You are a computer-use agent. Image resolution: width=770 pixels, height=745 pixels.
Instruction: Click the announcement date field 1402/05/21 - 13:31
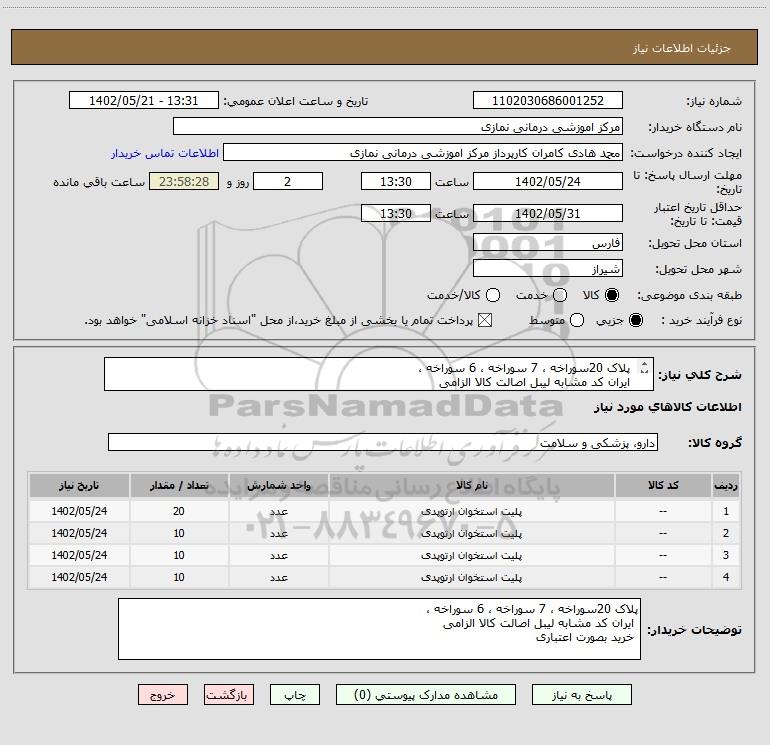(x=143, y=100)
